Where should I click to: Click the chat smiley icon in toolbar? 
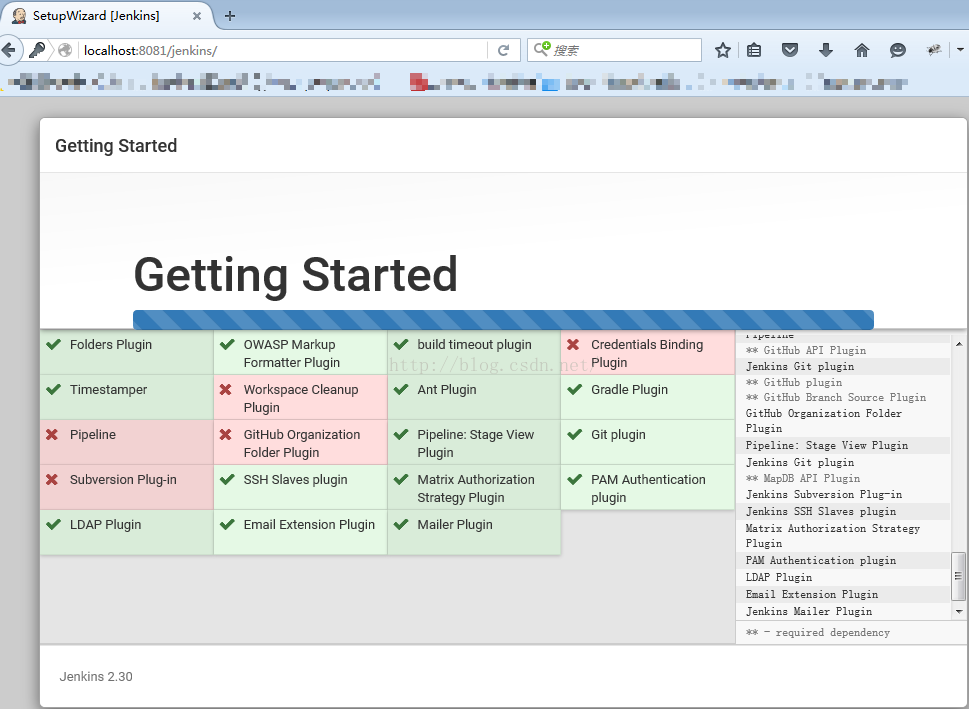tap(897, 51)
